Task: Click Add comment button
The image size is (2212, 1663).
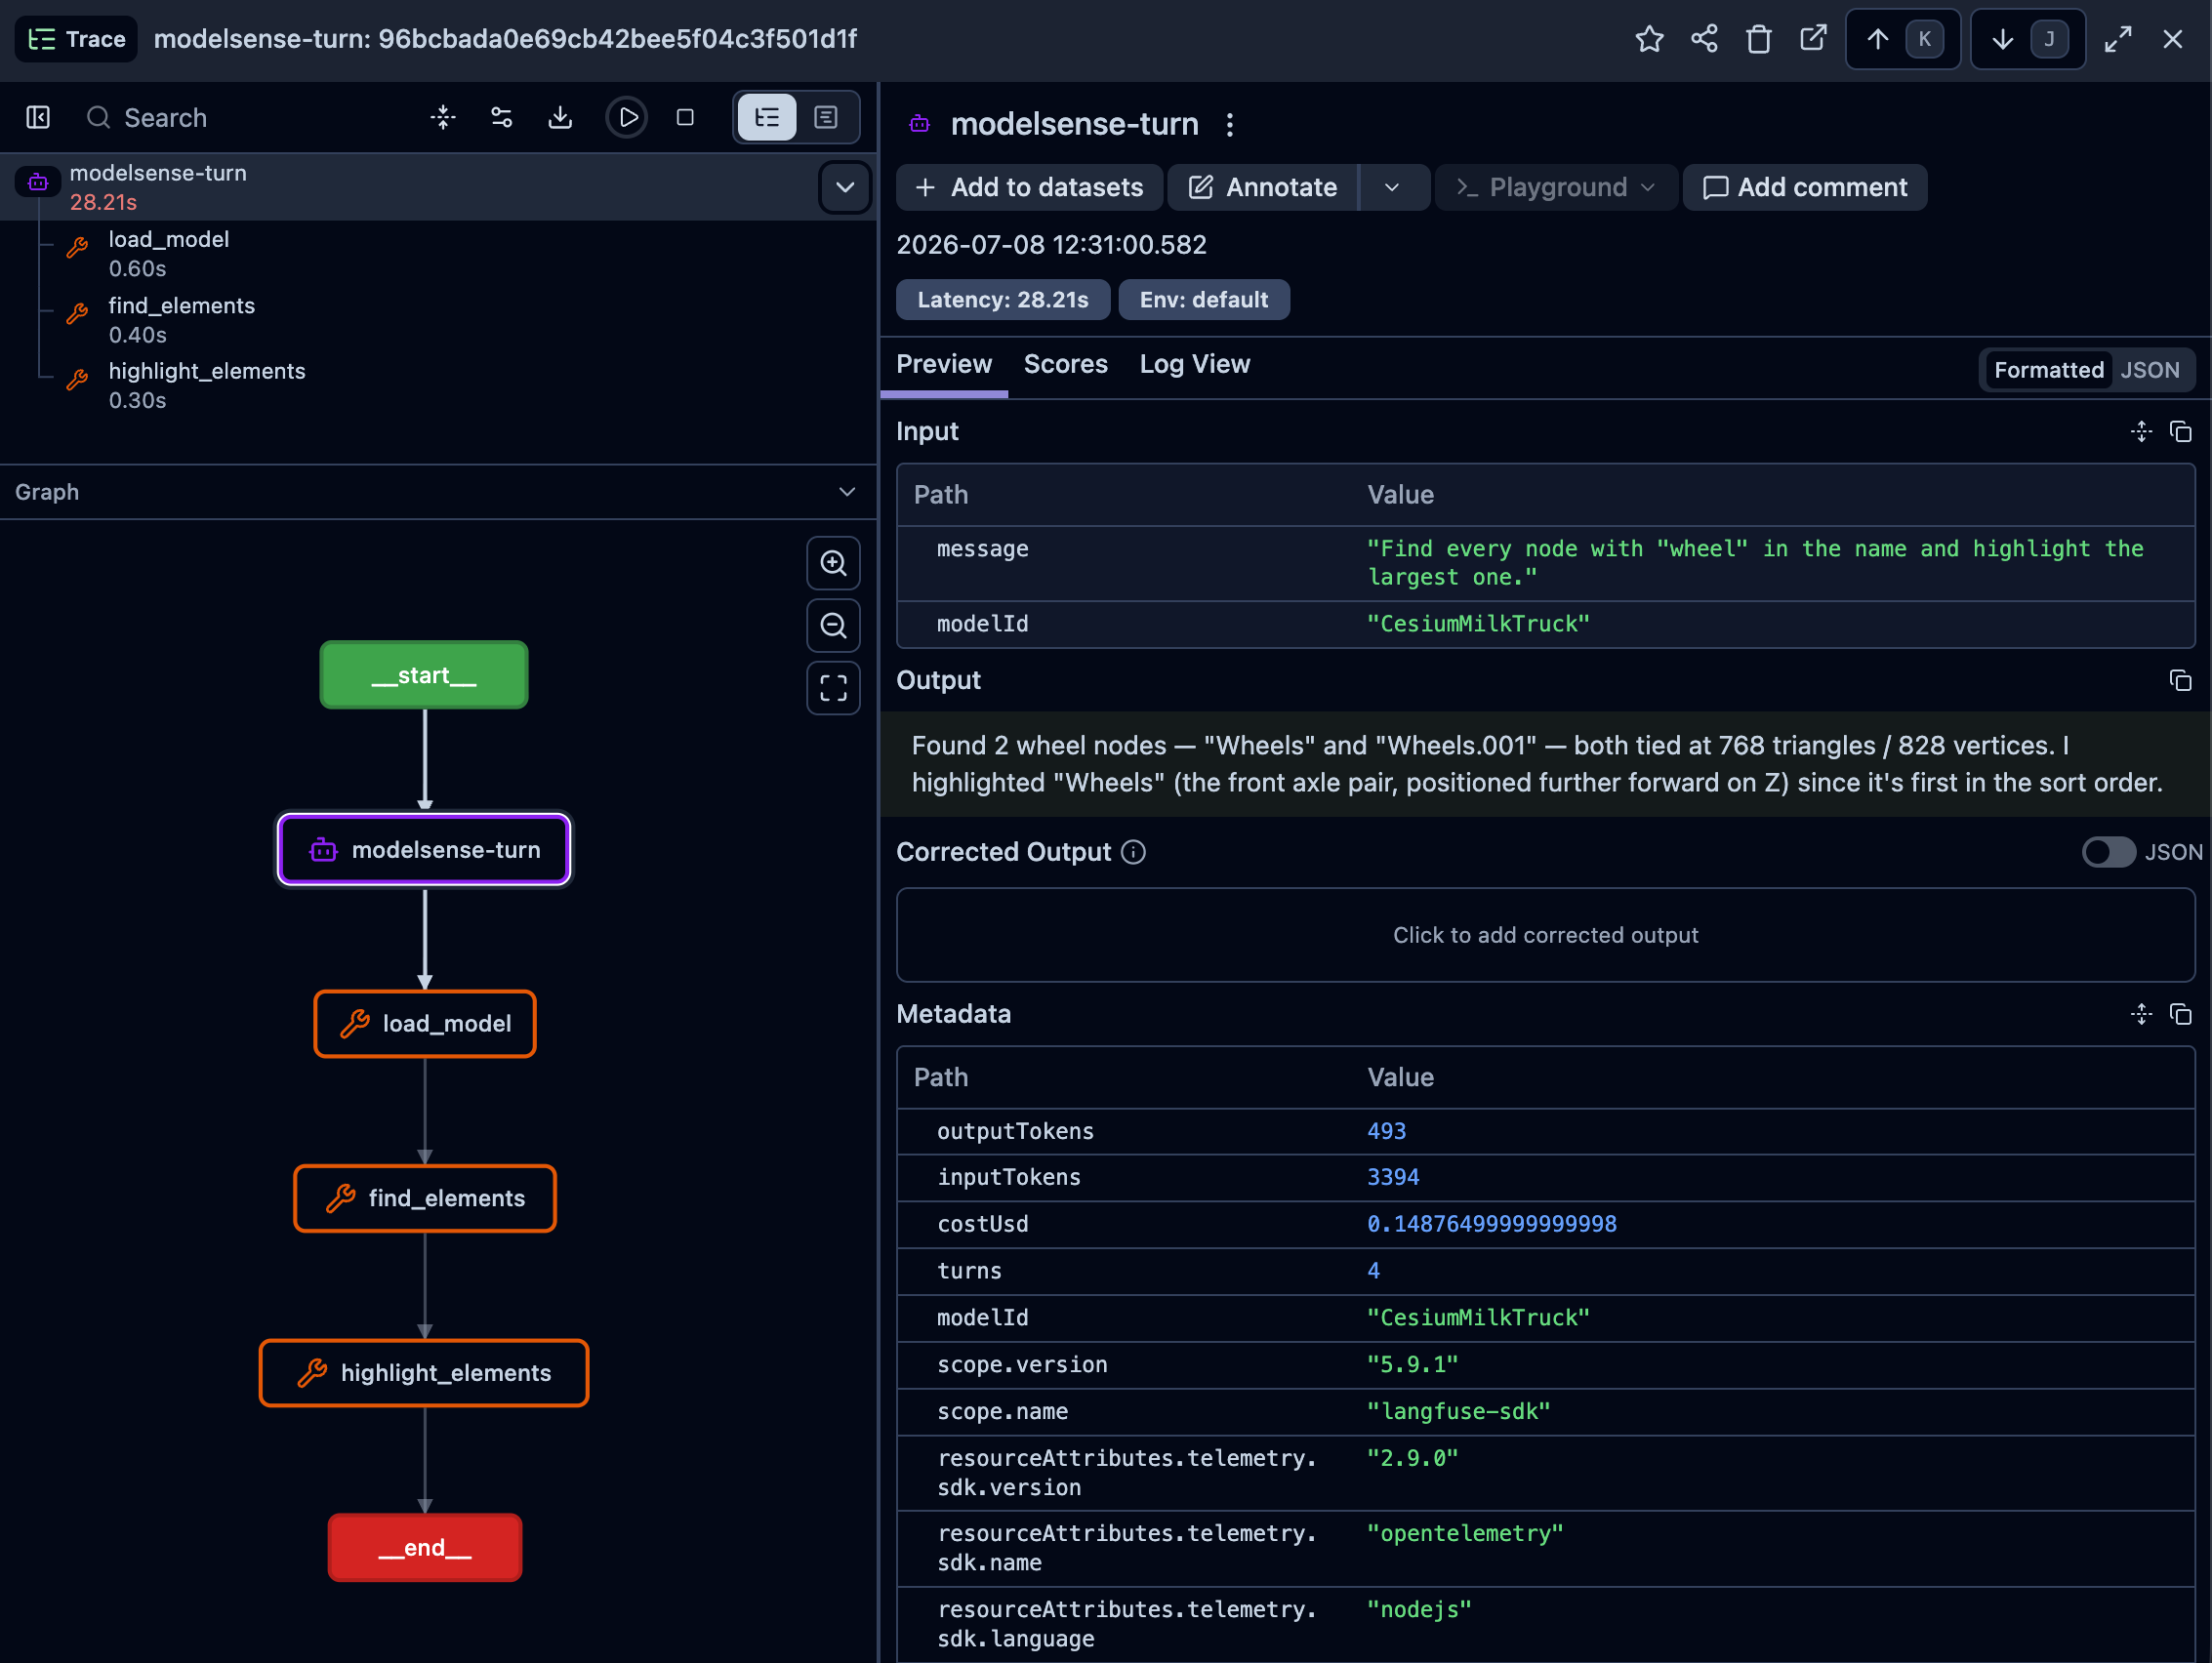Action: pyautogui.click(x=1805, y=187)
